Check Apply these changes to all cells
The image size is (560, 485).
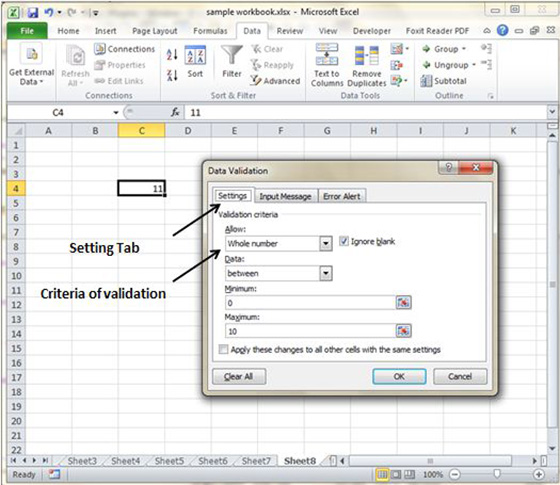(224, 349)
